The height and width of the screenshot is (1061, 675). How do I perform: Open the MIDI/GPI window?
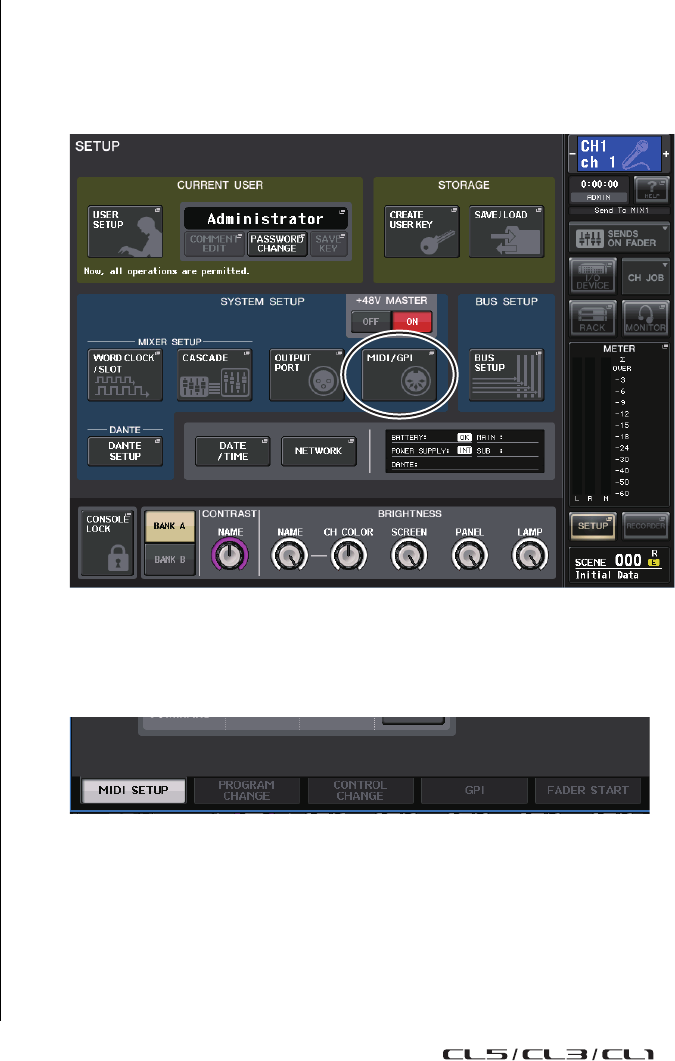click(399, 375)
